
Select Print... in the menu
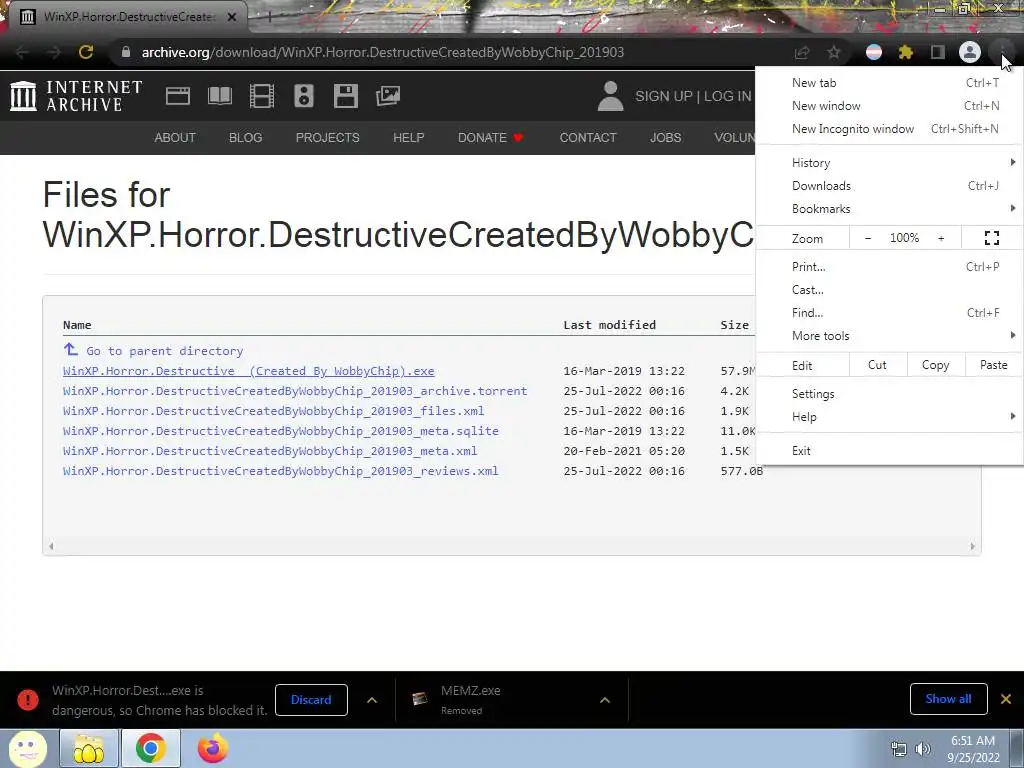889,266
